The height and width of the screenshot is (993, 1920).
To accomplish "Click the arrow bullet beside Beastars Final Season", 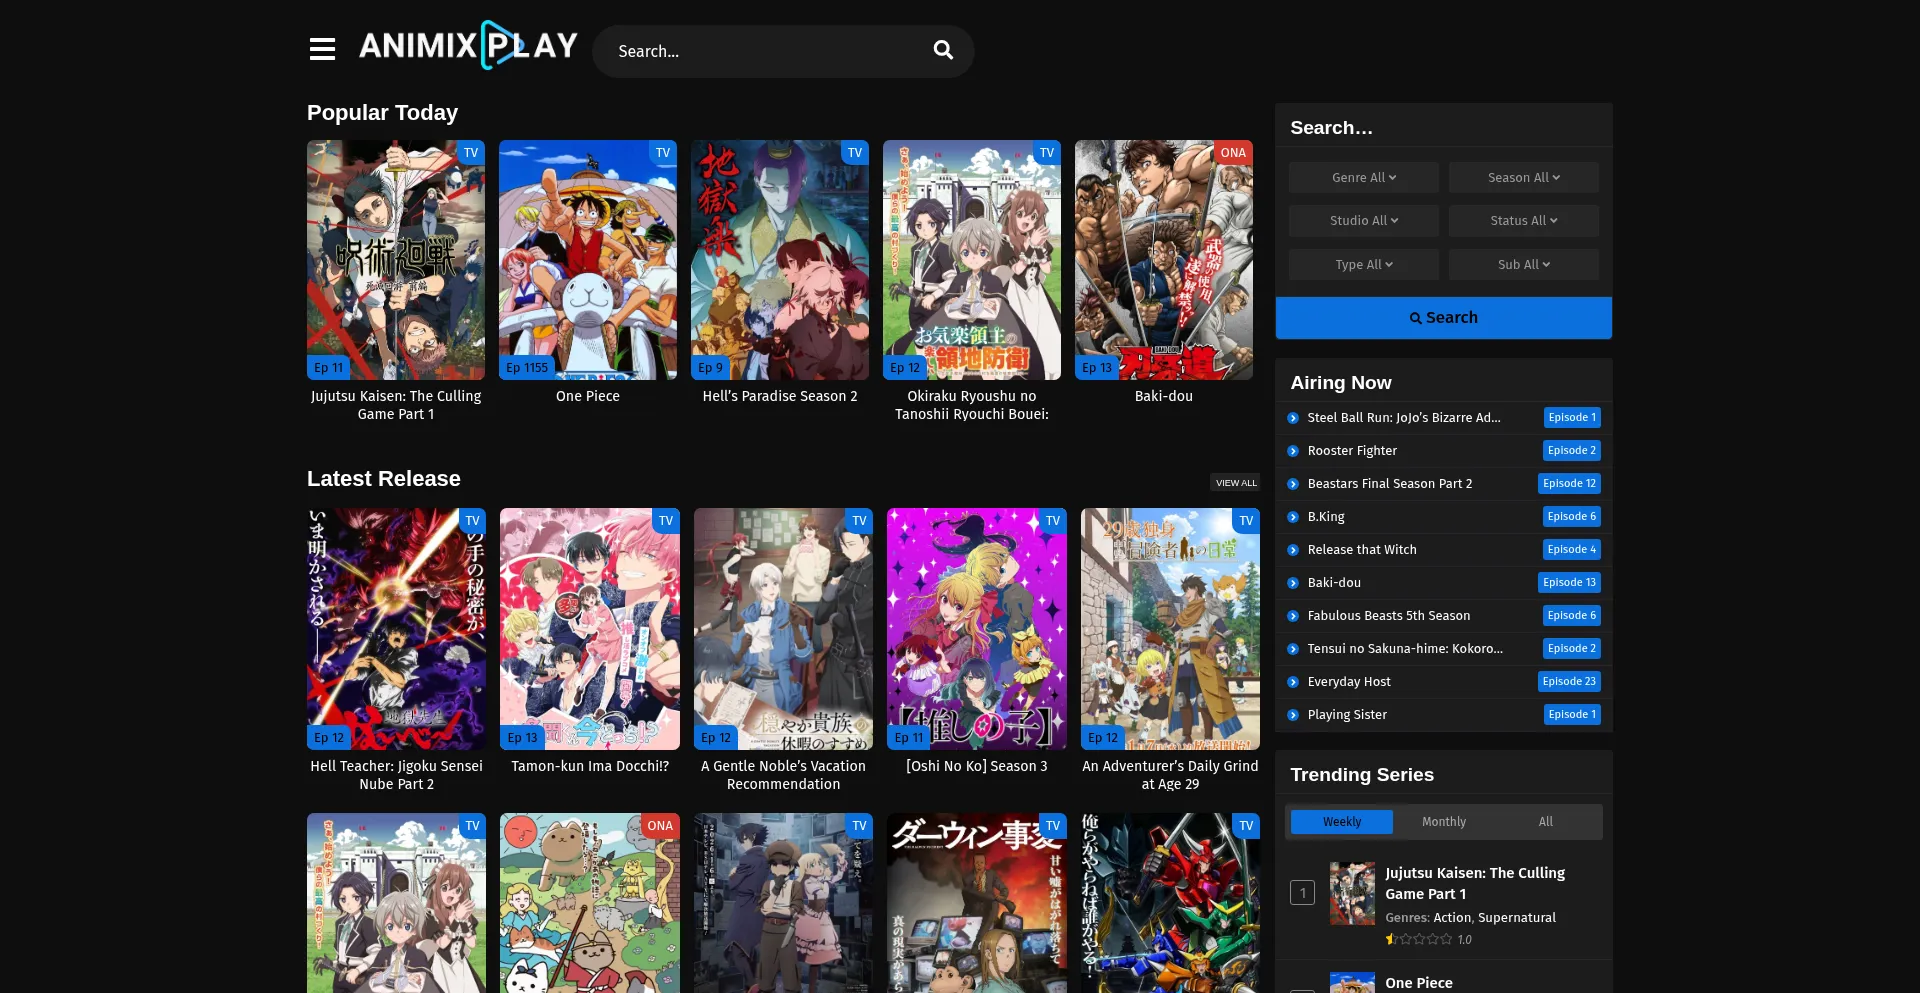I will [1293, 484].
